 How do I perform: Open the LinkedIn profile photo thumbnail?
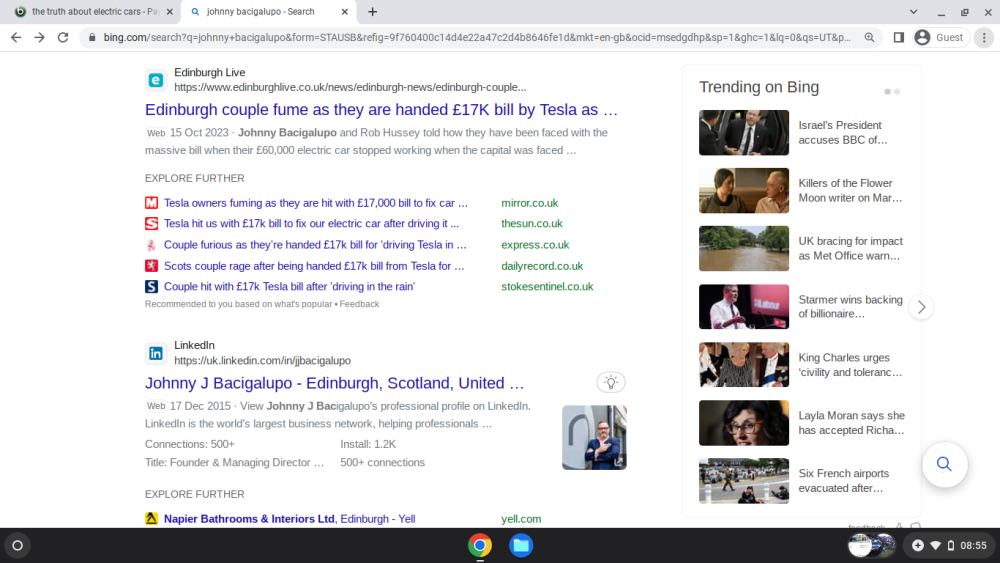pyautogui.click(x=594, y=437)
